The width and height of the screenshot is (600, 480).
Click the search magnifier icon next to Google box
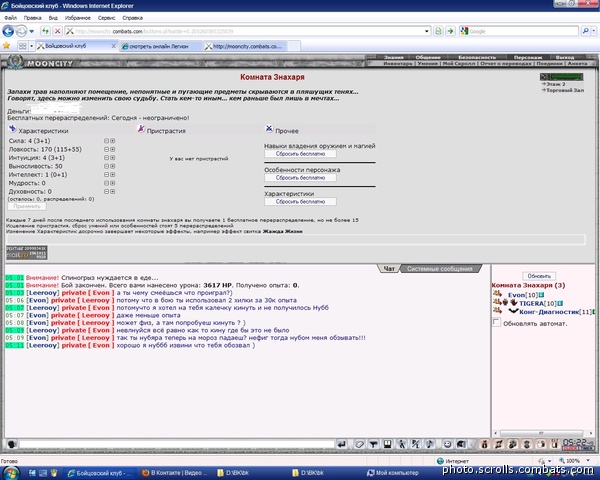point(585,31)
